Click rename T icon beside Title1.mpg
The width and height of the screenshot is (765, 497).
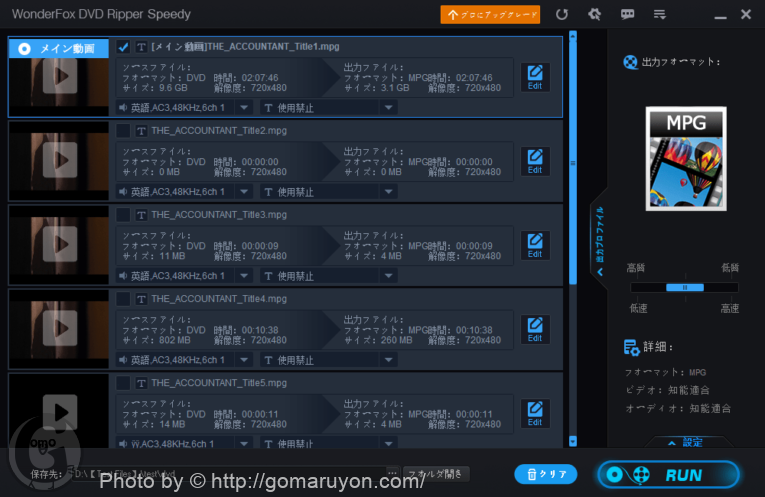coord(141,47)
